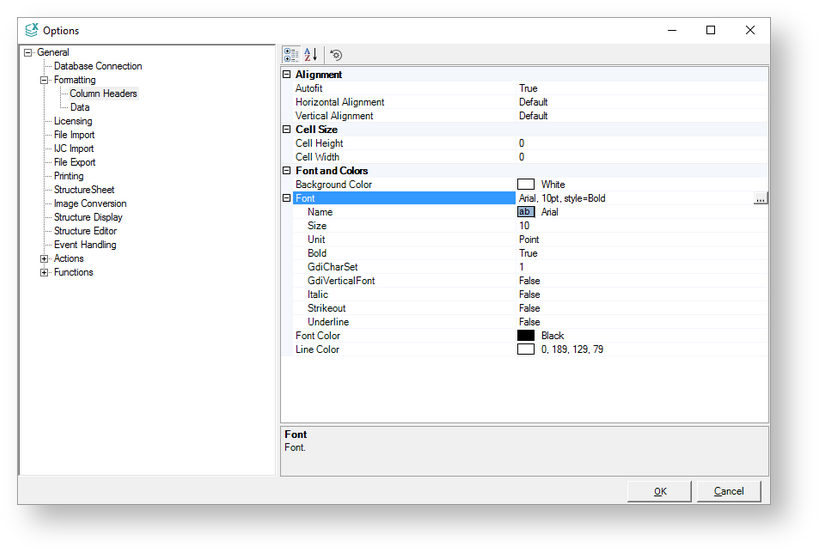Click the 'ab' icon beside Arial
819x553 pixels.
(x=526, y=212)
